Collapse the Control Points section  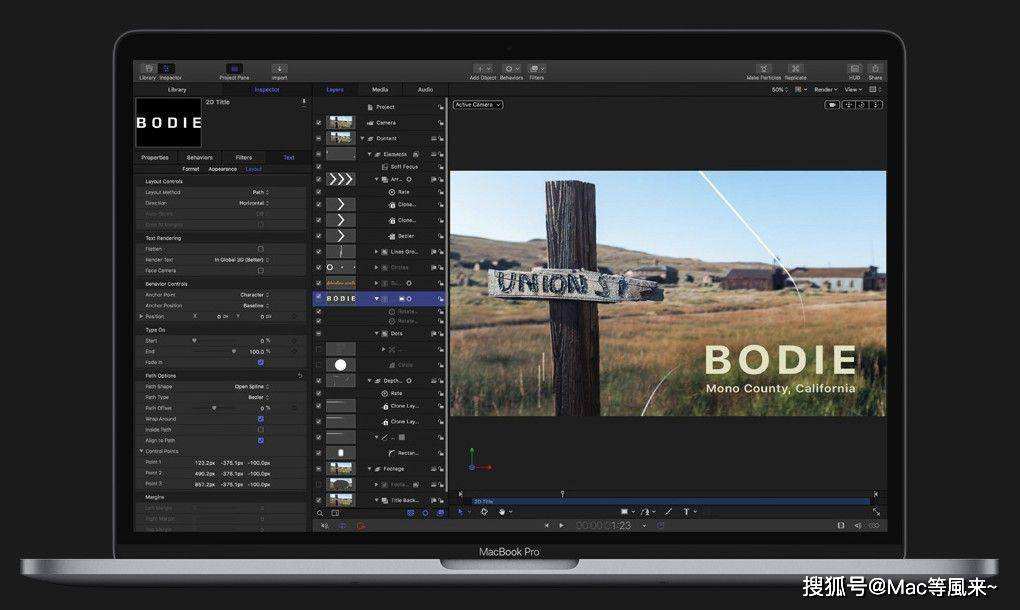coord(141,451)
